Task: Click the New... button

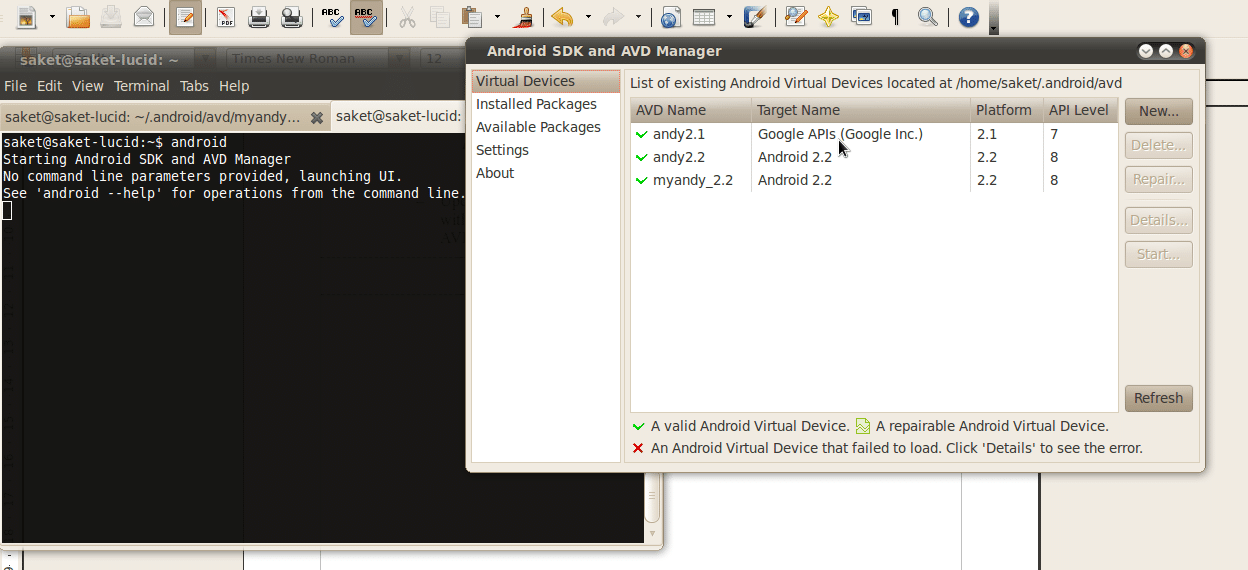Action: [1158, 111]
